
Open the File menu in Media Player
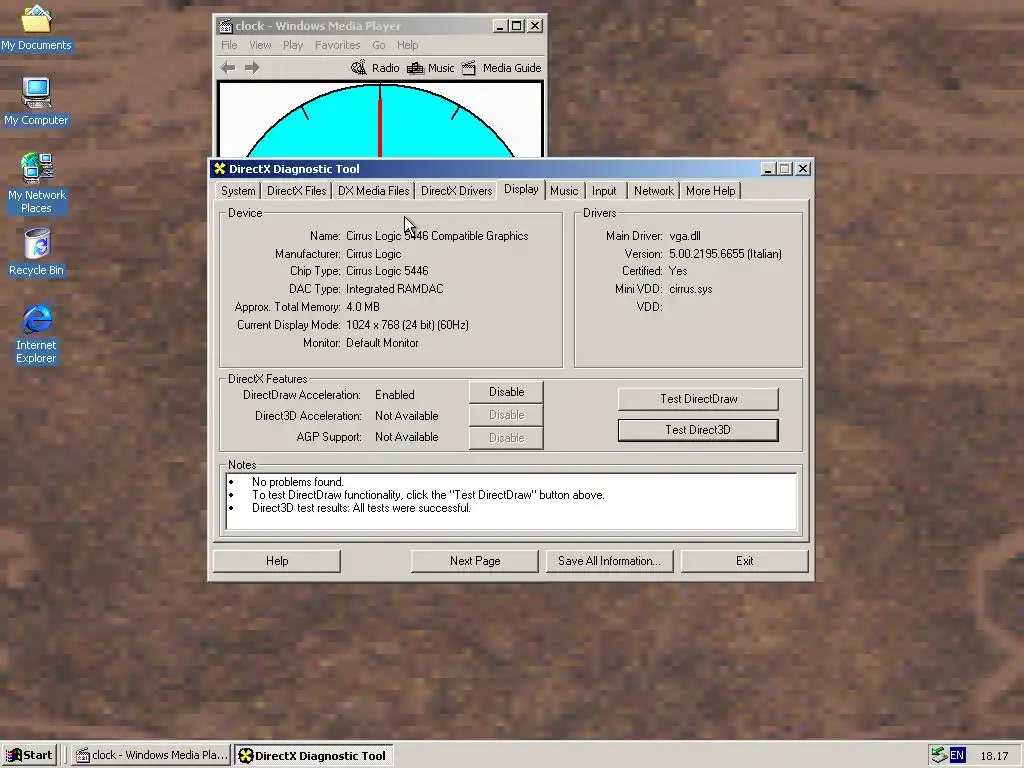click(x=229, y=45)
